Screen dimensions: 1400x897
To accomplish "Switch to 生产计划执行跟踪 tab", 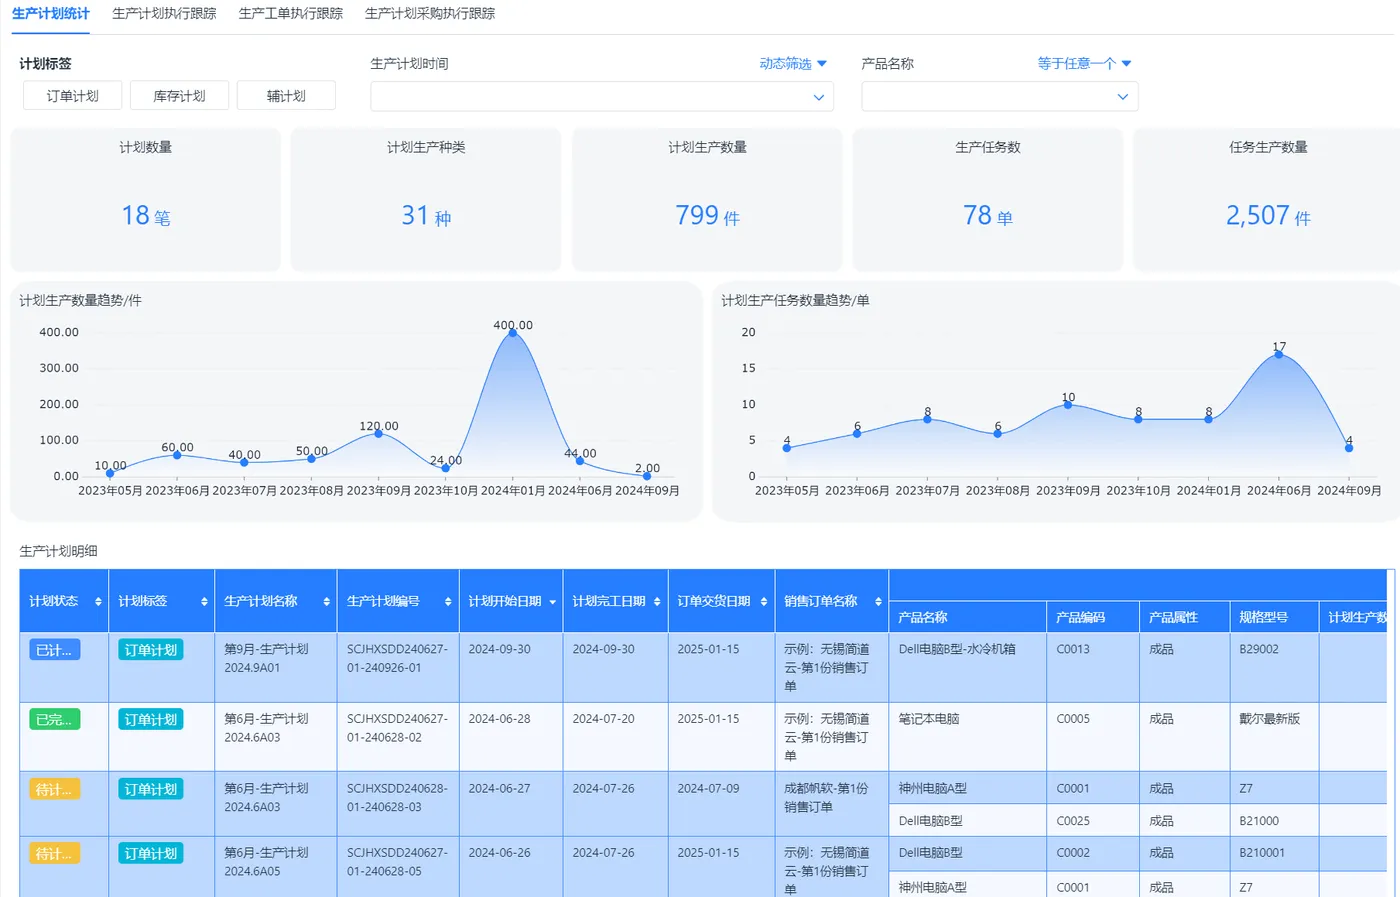I will point(164,14).
